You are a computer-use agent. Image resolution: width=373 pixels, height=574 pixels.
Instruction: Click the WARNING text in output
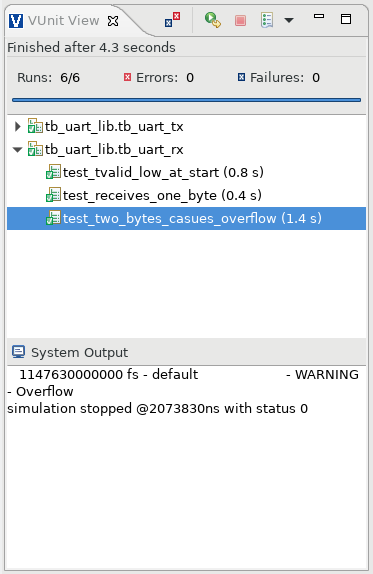tap(327, 374)
